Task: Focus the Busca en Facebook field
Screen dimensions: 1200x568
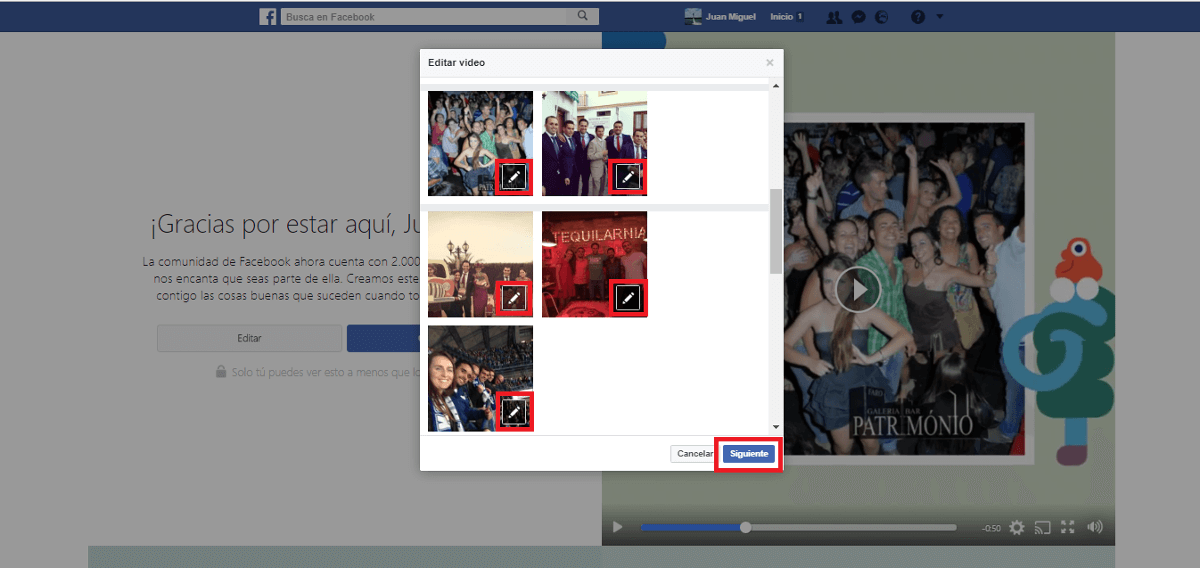Action: pyautogui.click(x=424, y=16)
